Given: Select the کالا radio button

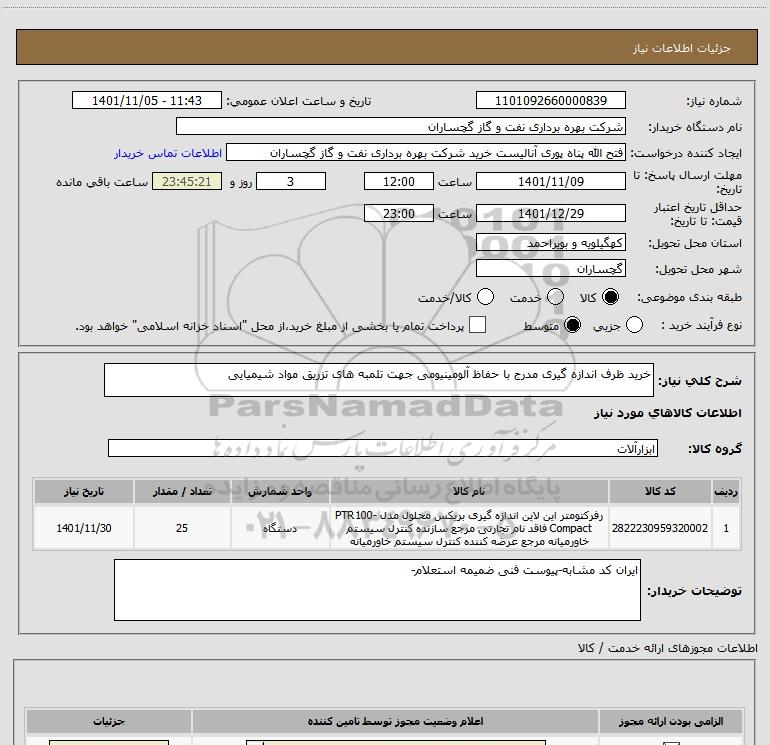Looking at the screenshot, I should tap(610, 297).
